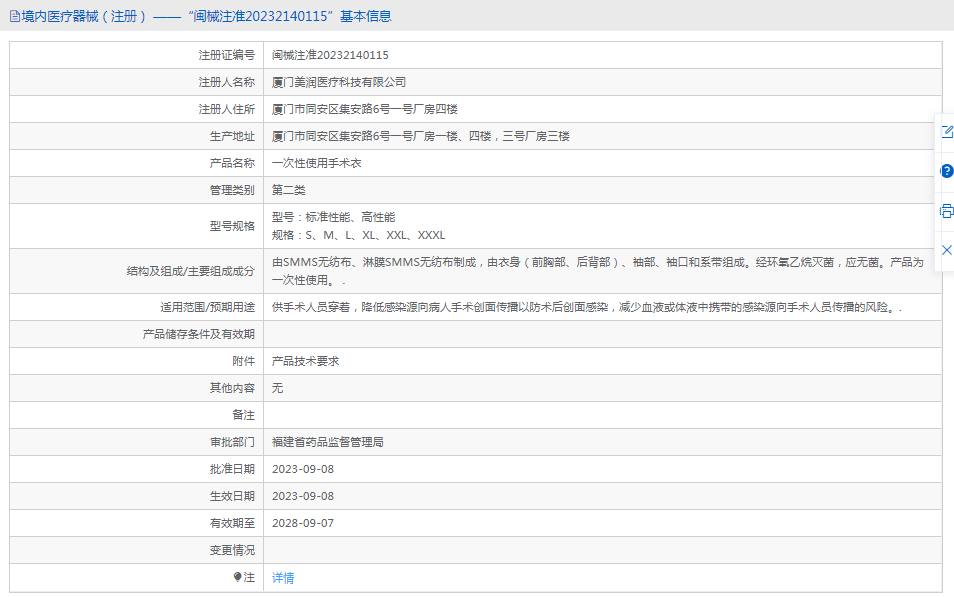
Task: Click attachment value 产品技术要求
Action: click(305, 361)
